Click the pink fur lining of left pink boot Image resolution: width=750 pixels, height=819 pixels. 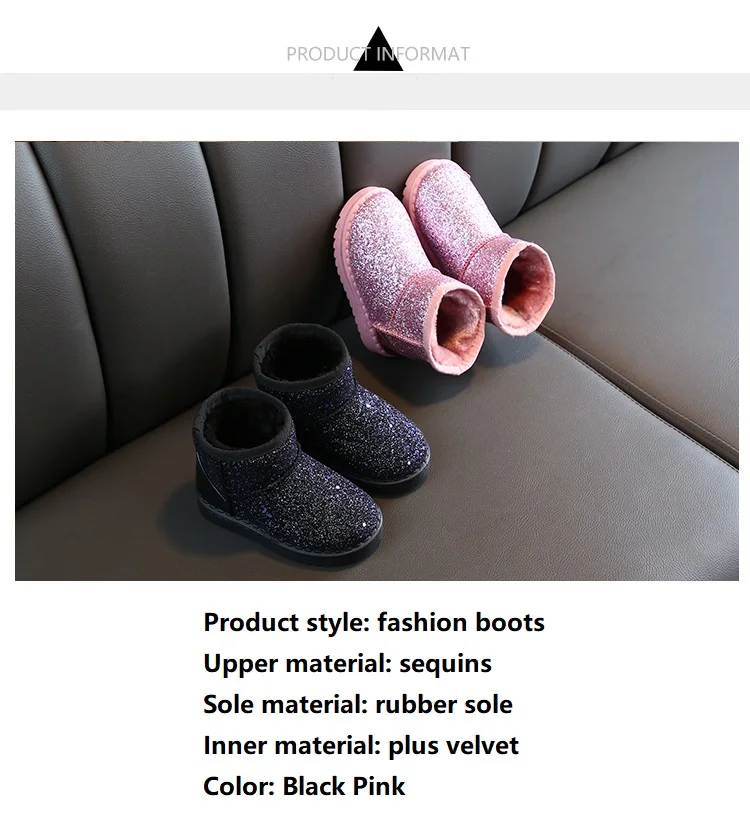coord(460,326)
